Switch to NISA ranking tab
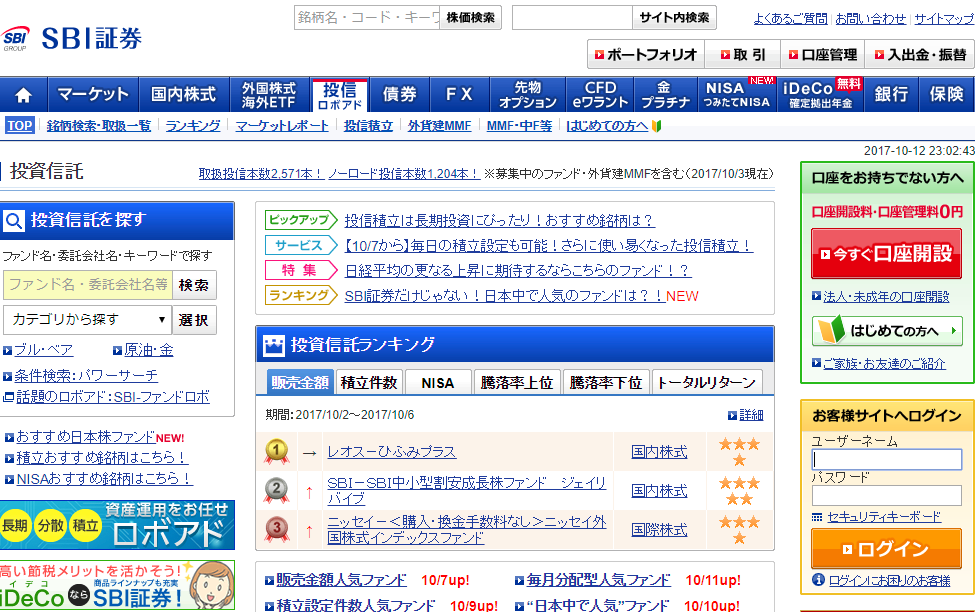975x612 pixels. click(x=438, y=382)
